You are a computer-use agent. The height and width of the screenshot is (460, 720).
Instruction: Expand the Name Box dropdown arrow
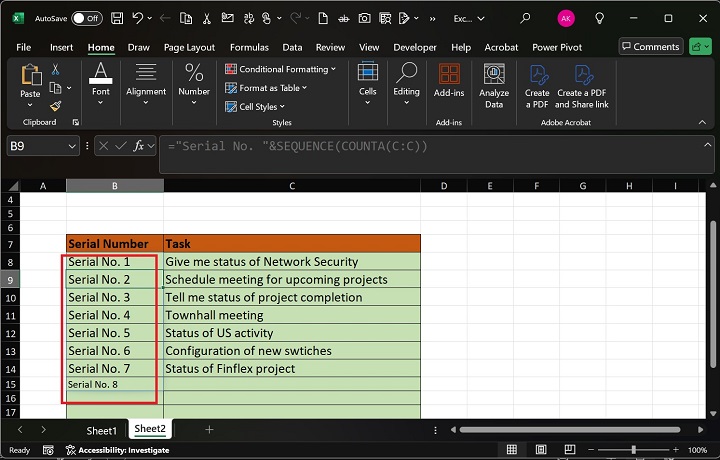tap(72, 146)
